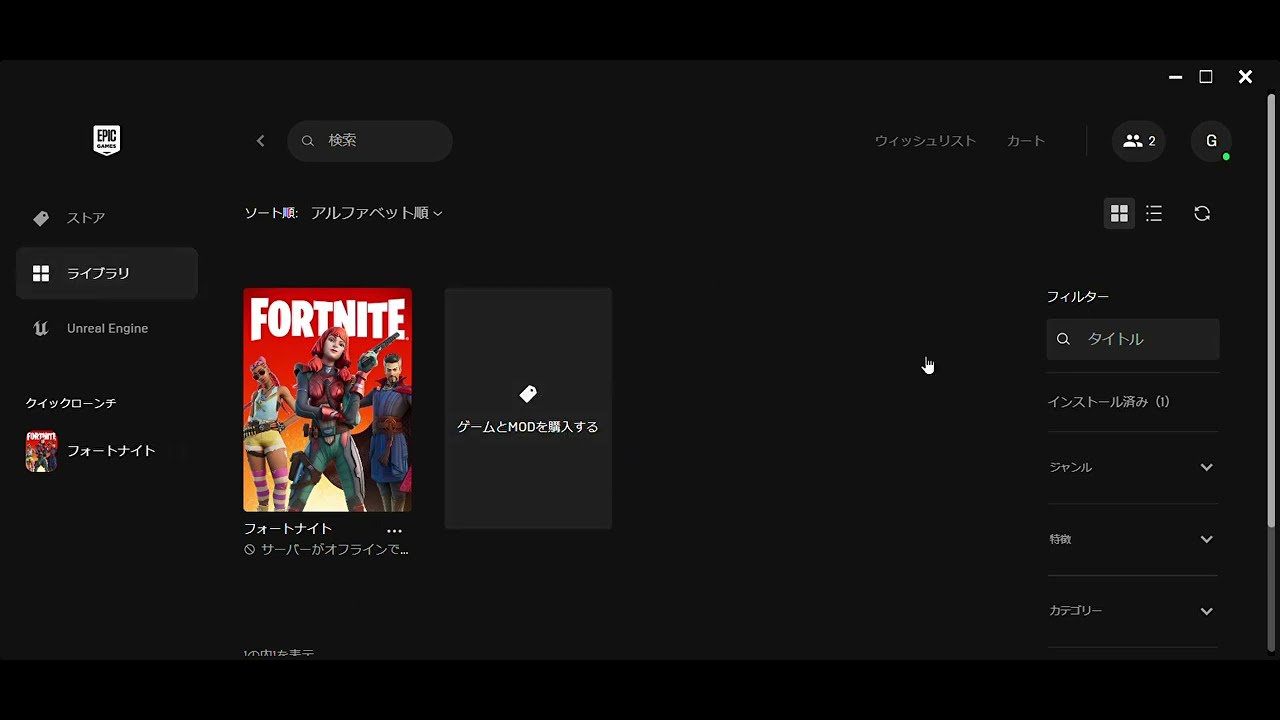Expand the カテゴリー filter
Image resolution: width=1280 pixels, height=720 pixels.
pos(1132,611)
